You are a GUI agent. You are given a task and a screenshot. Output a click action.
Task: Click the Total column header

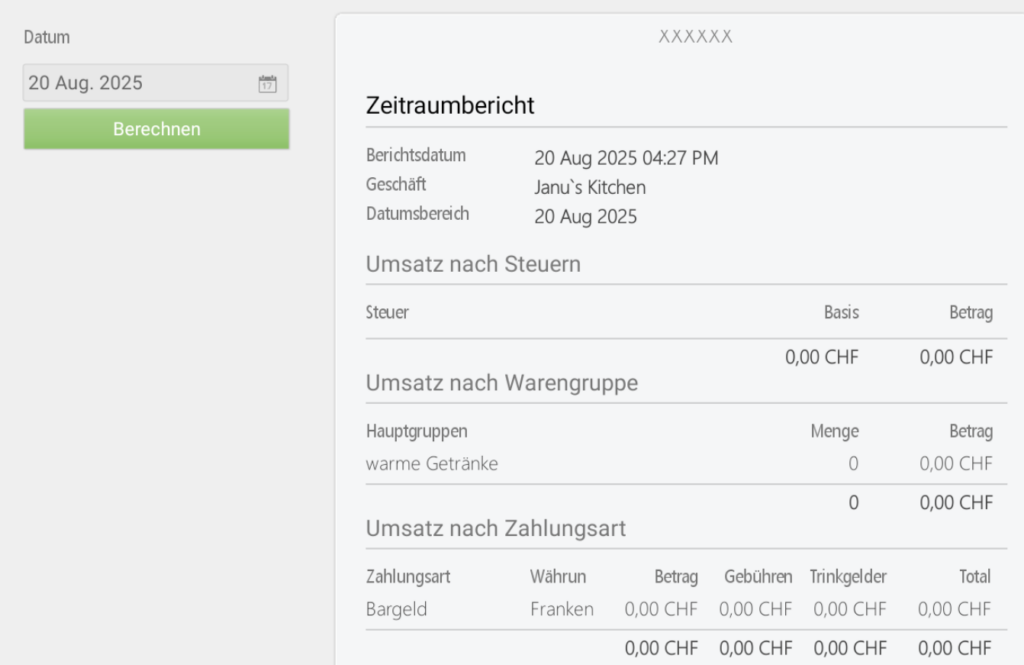pyautogui.click(x=975, y=577)
